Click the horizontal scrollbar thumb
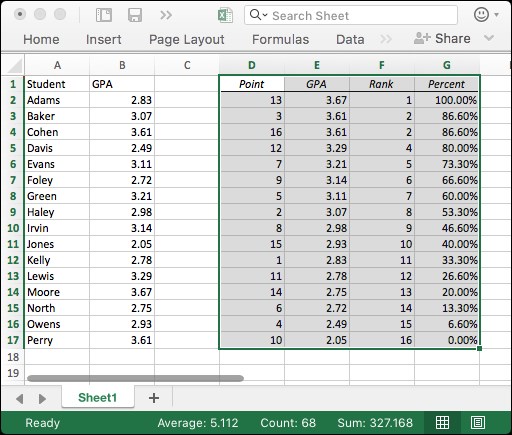This screenshot has width=512, height=435. tap(135, 378)
